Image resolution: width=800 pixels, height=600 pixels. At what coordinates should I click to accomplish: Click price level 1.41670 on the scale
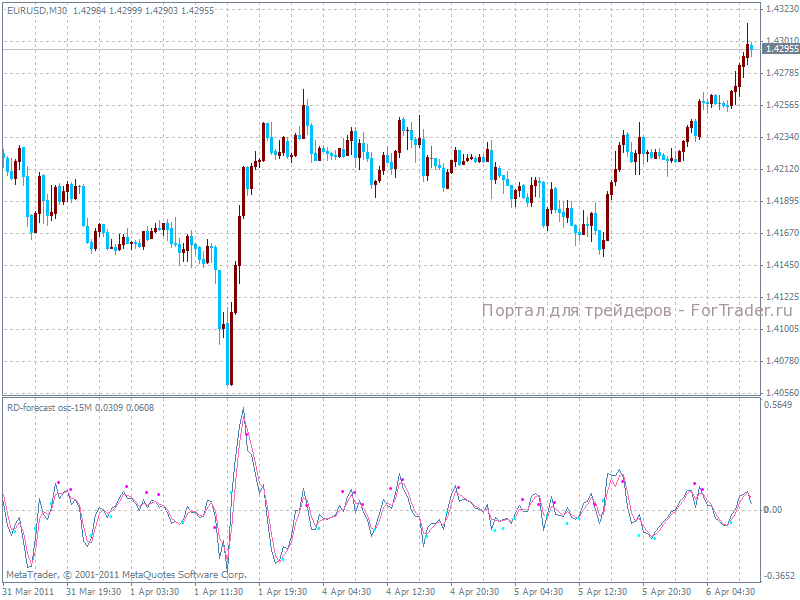tap(782, 233)
